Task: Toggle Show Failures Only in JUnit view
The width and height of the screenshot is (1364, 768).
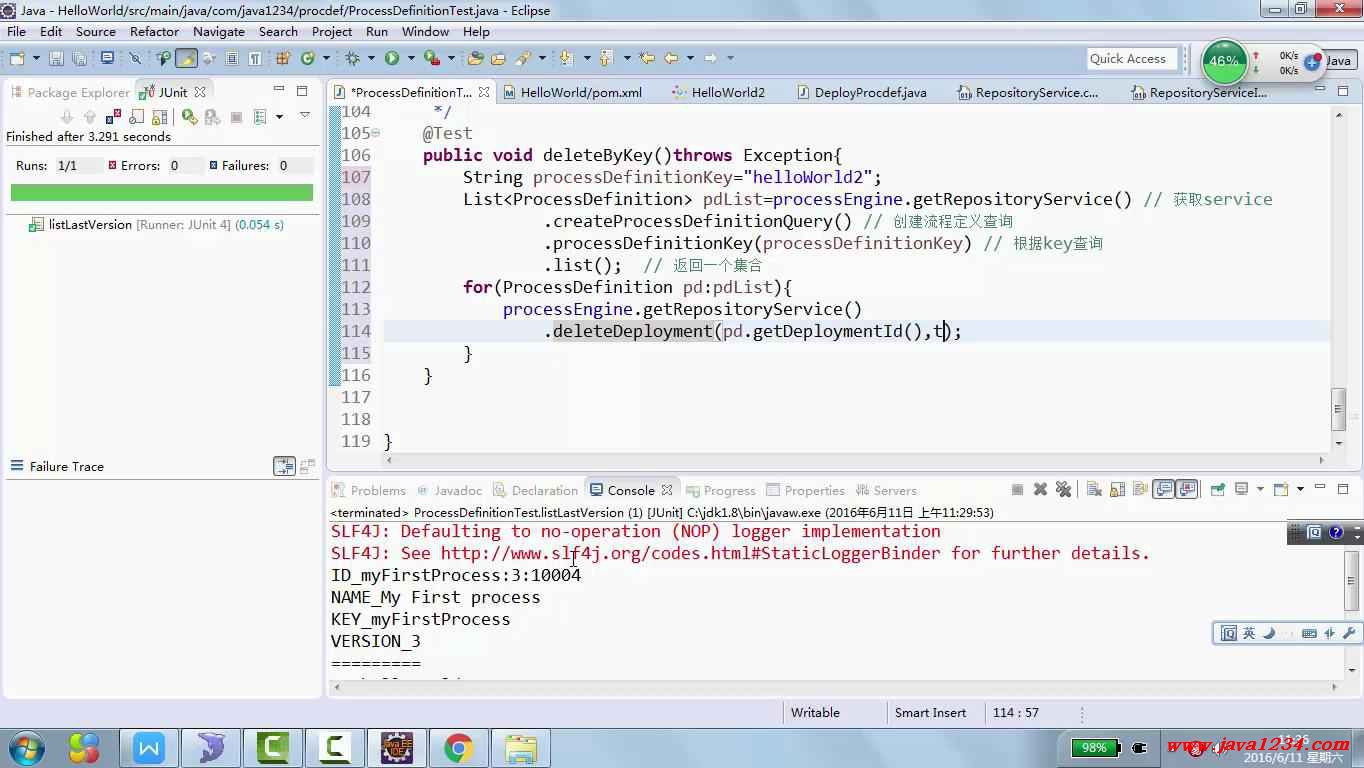Action: click(x=113, y=117)
